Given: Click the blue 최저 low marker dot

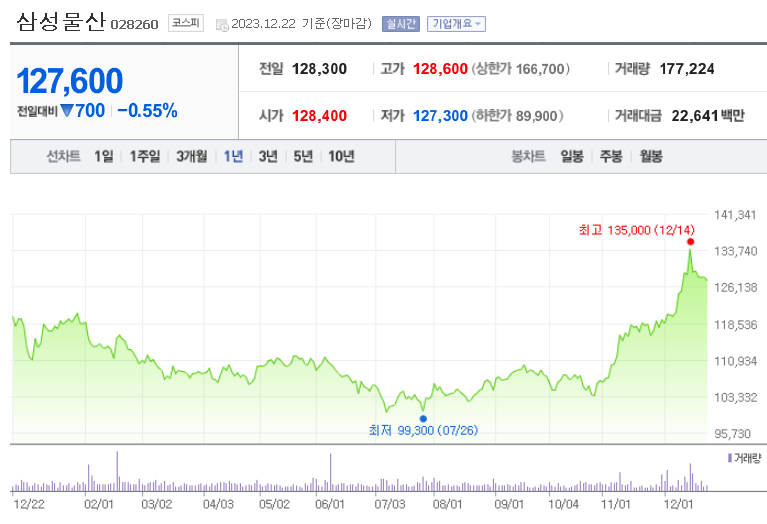Looking at the screenshot, I should tap(423, 418).
